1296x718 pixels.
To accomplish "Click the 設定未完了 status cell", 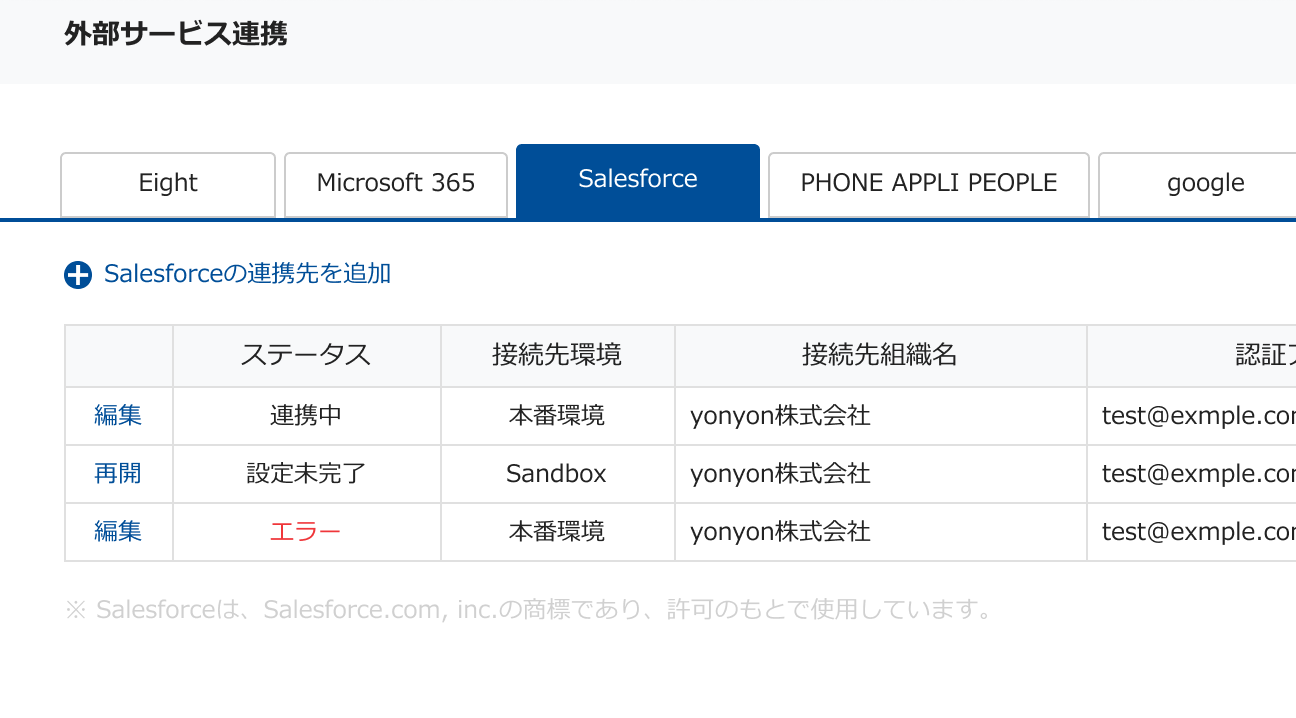I will (x=307, y=474).
